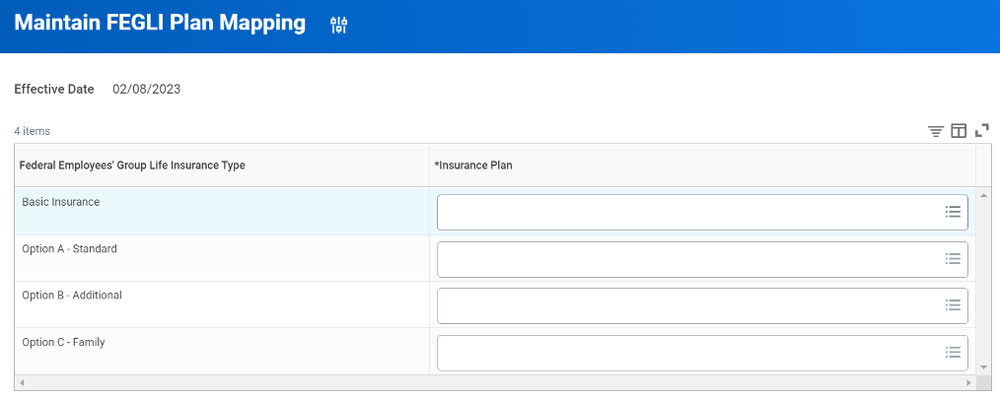The image size is (1000, 399).
Task: Click the Effective Date label
Action: [54, 89]
